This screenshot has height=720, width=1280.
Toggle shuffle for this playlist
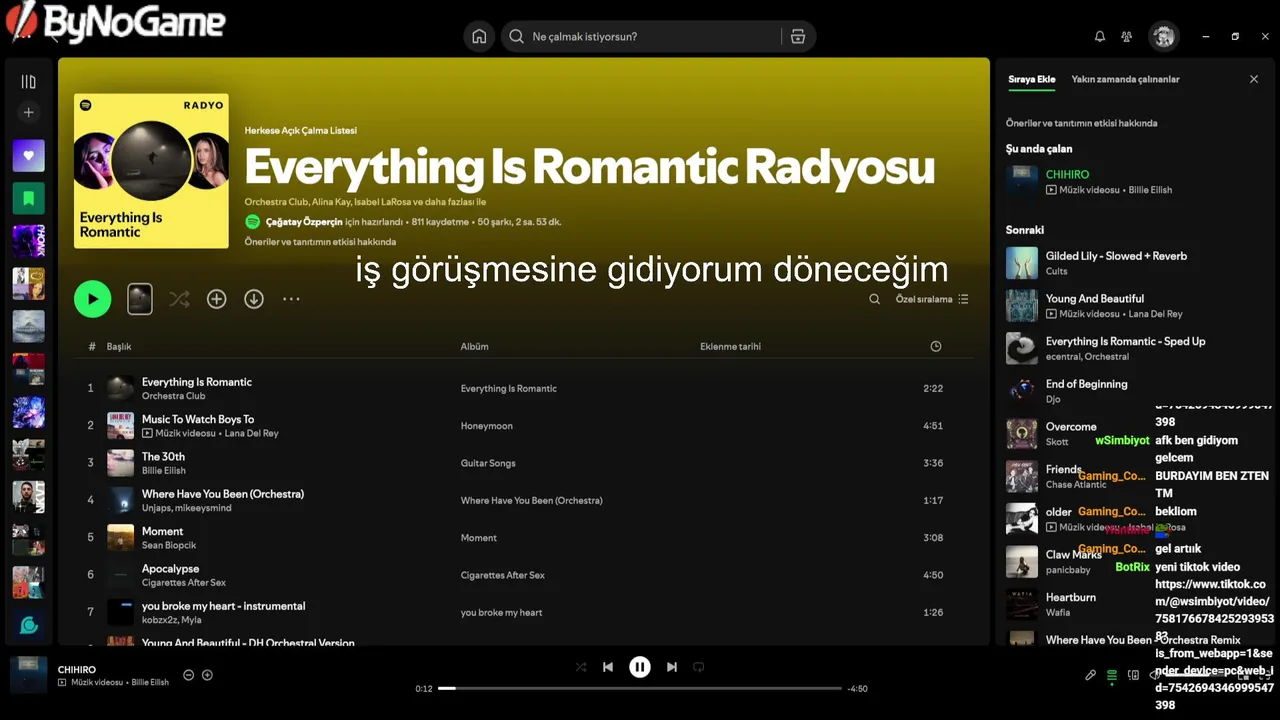click(179, 299)
